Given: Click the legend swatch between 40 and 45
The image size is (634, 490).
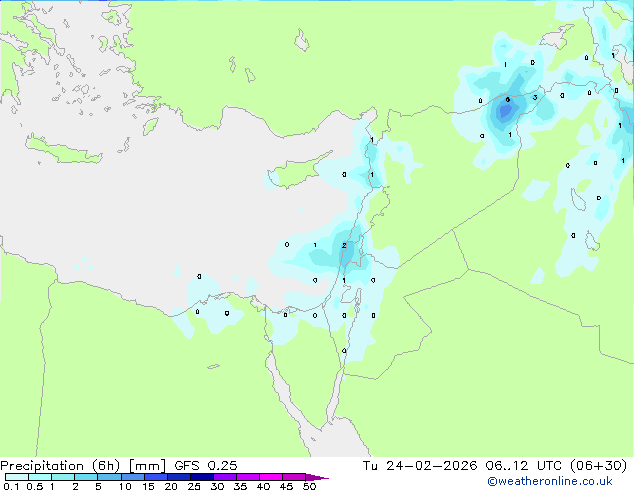Looking at the screenshot, I should tap(271, 477).
